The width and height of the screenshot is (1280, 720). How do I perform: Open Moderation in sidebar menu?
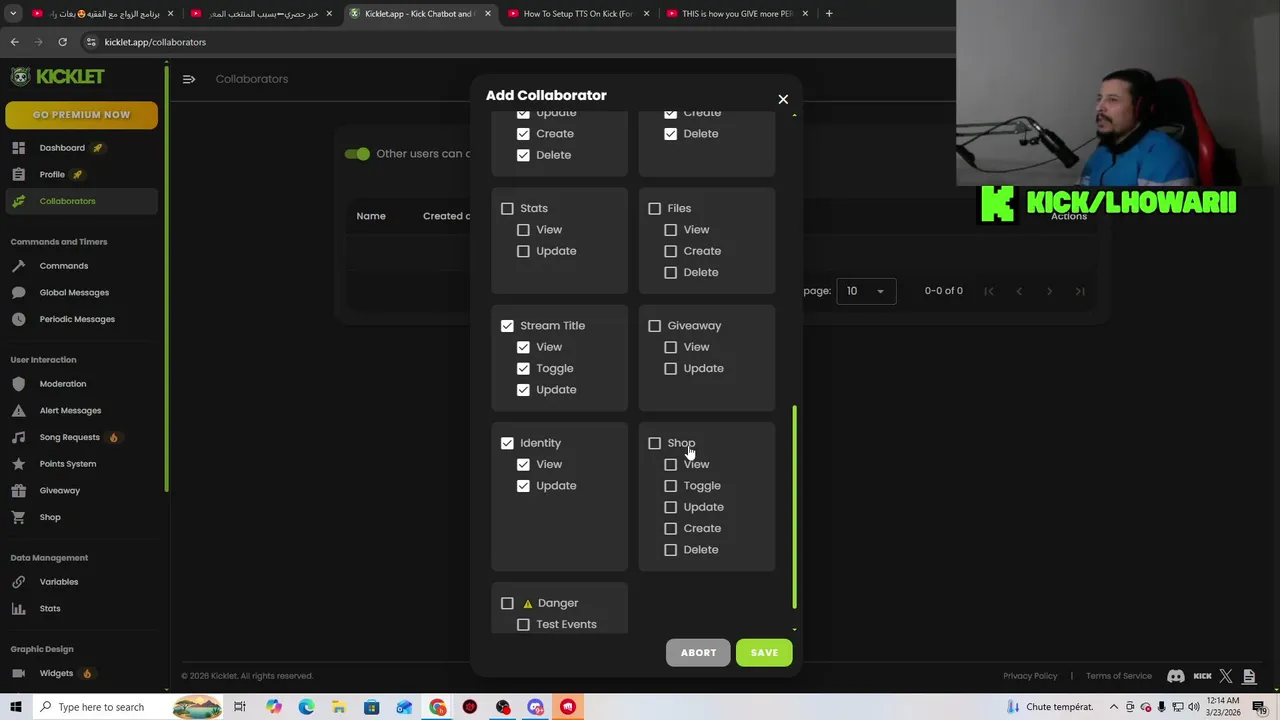click(x=63, y=384)
